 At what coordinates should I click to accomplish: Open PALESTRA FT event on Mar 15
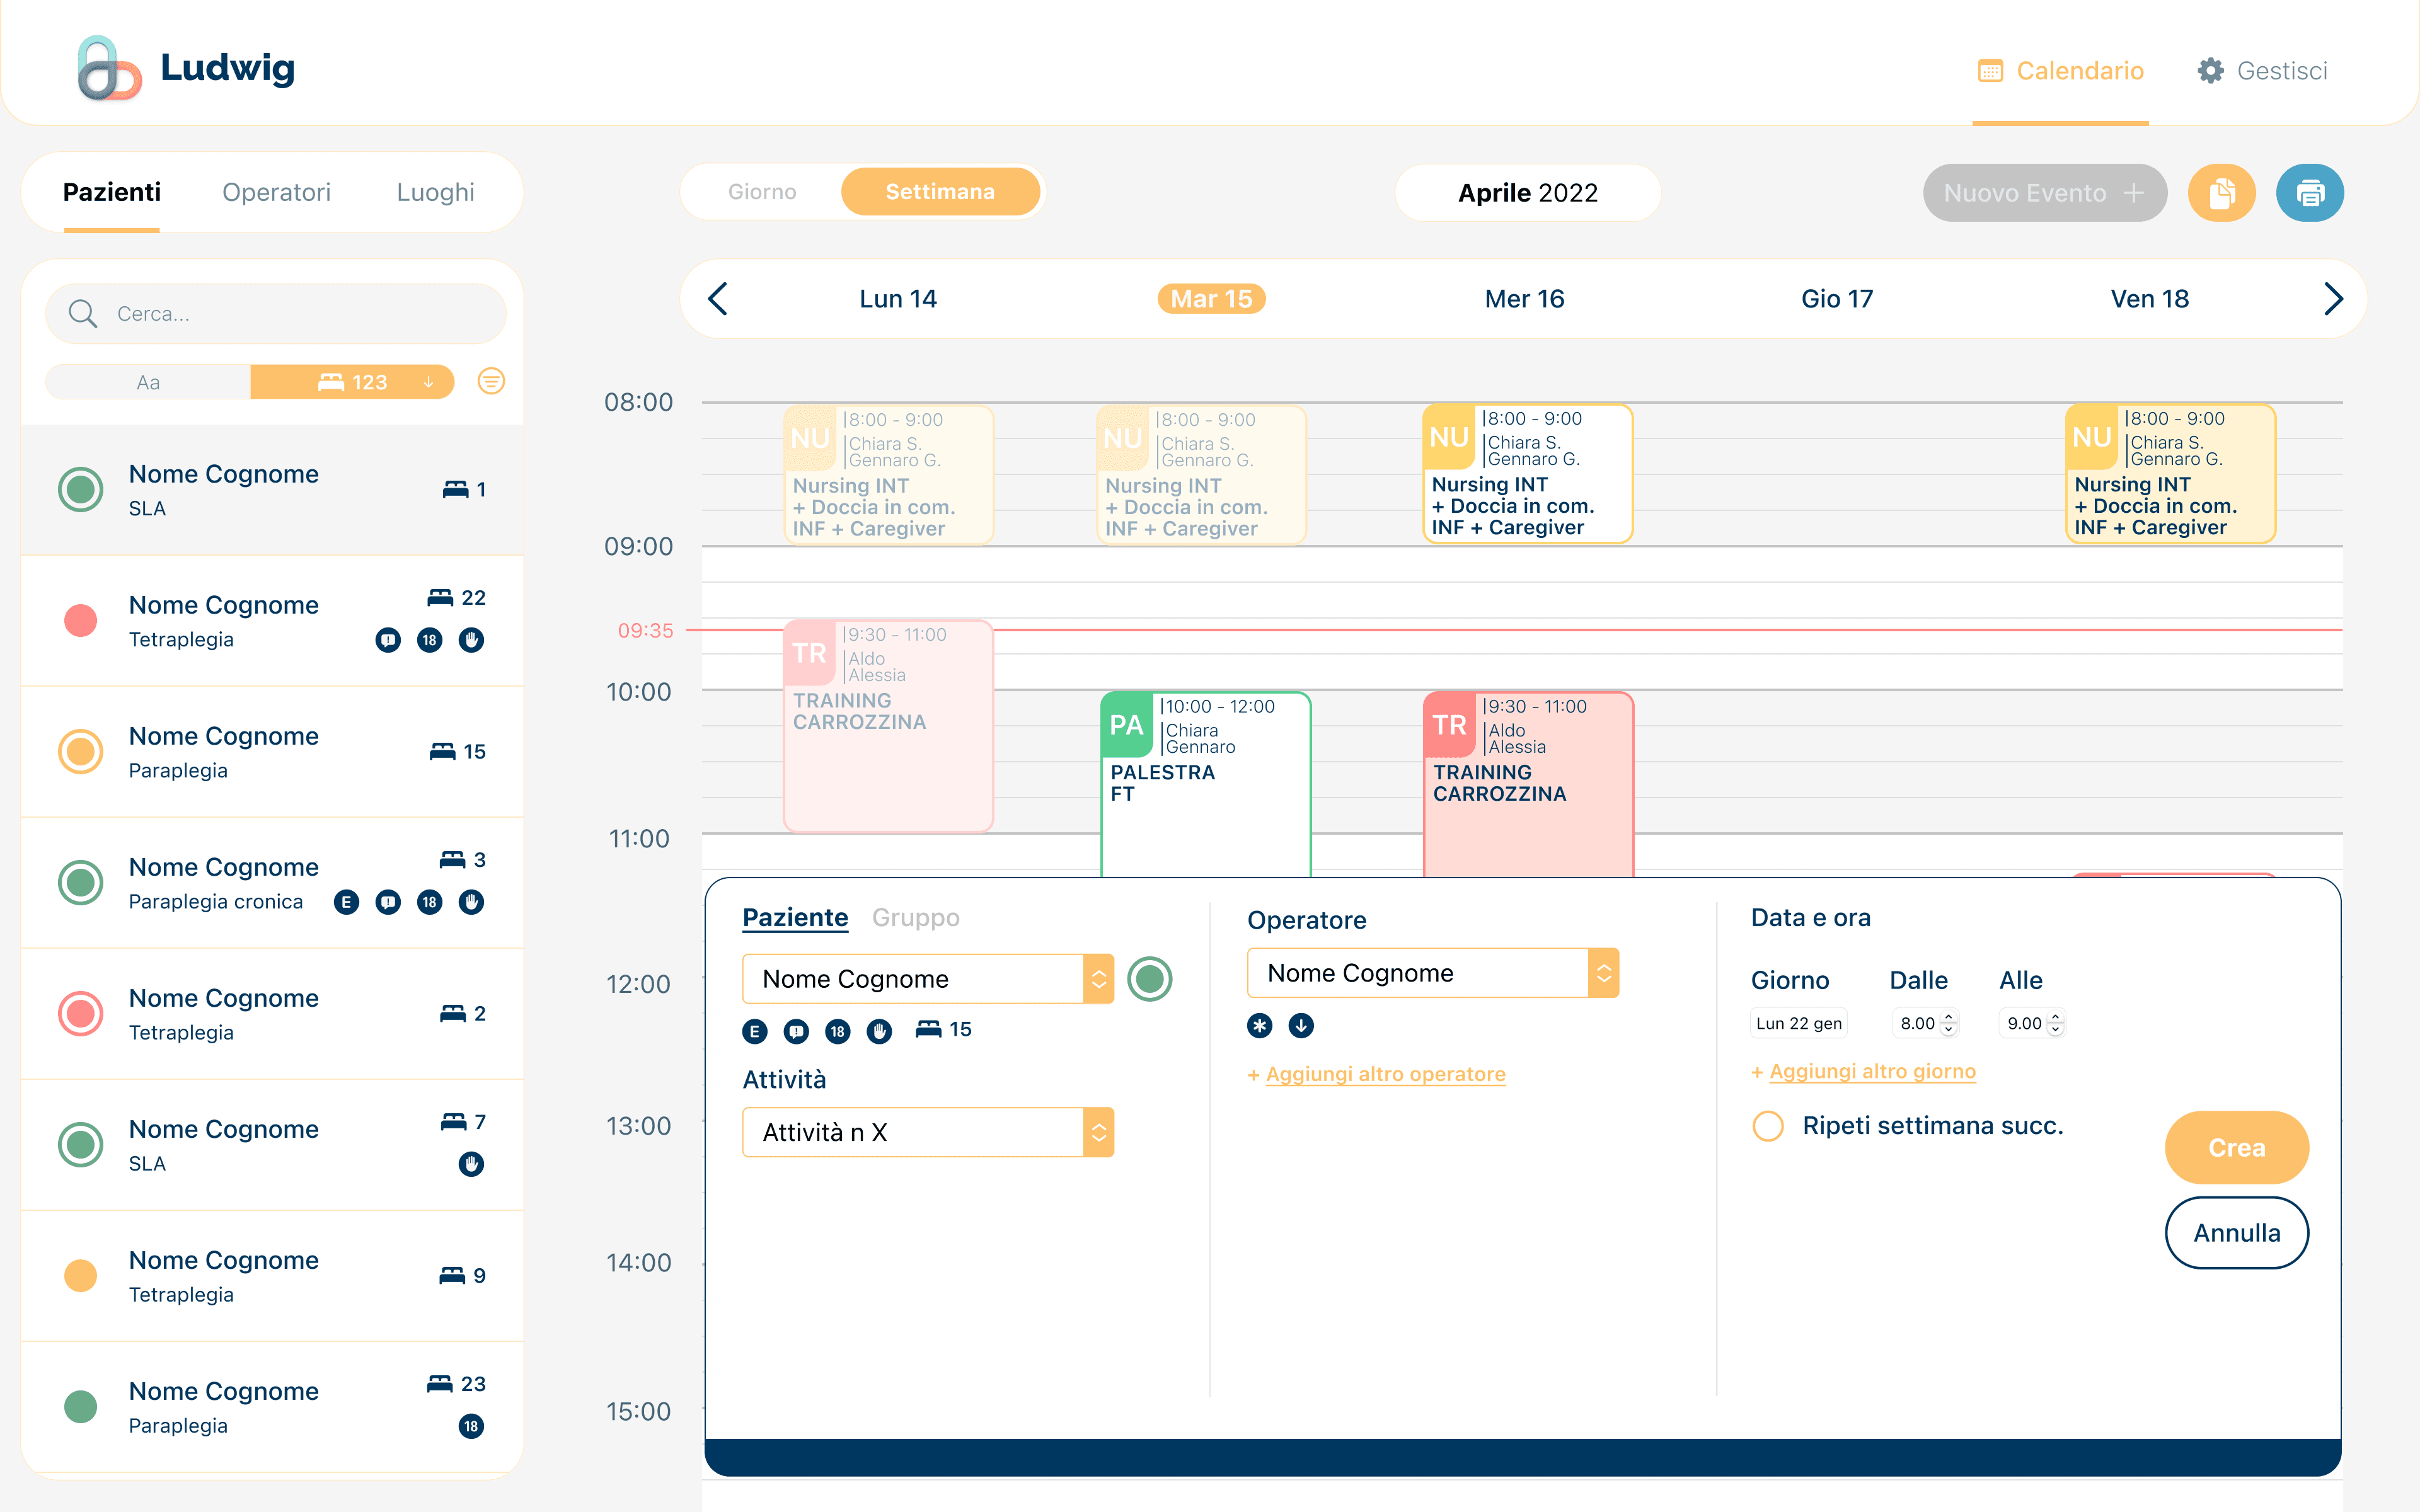click(1205, 785)
